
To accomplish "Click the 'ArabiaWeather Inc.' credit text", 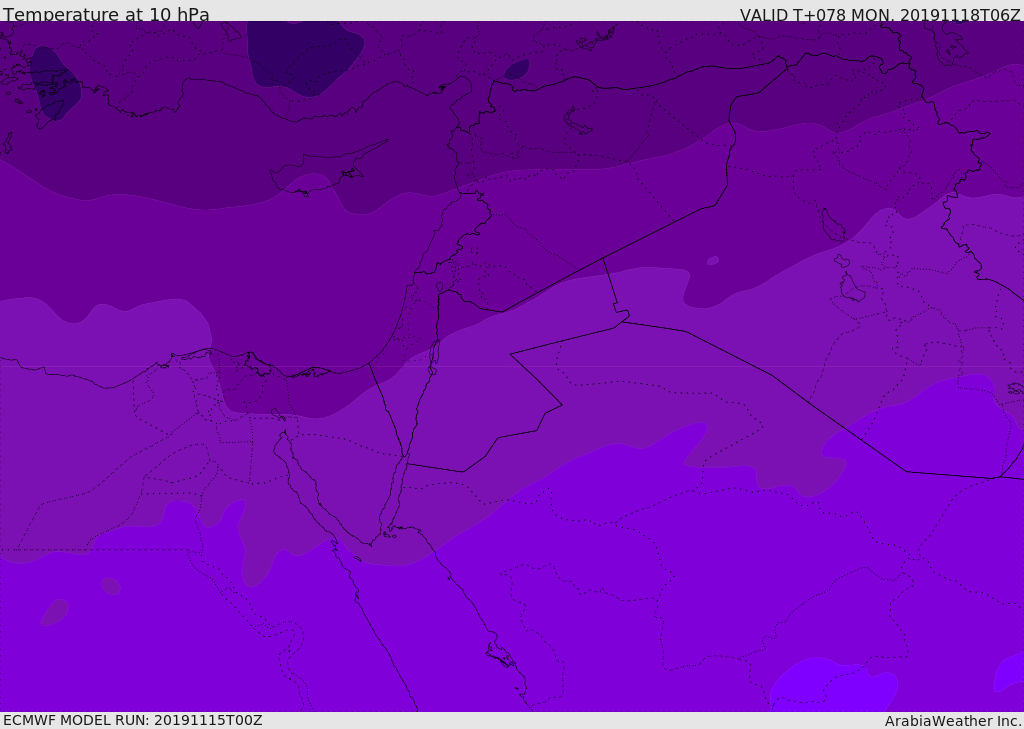I will (x=953, y=721).
